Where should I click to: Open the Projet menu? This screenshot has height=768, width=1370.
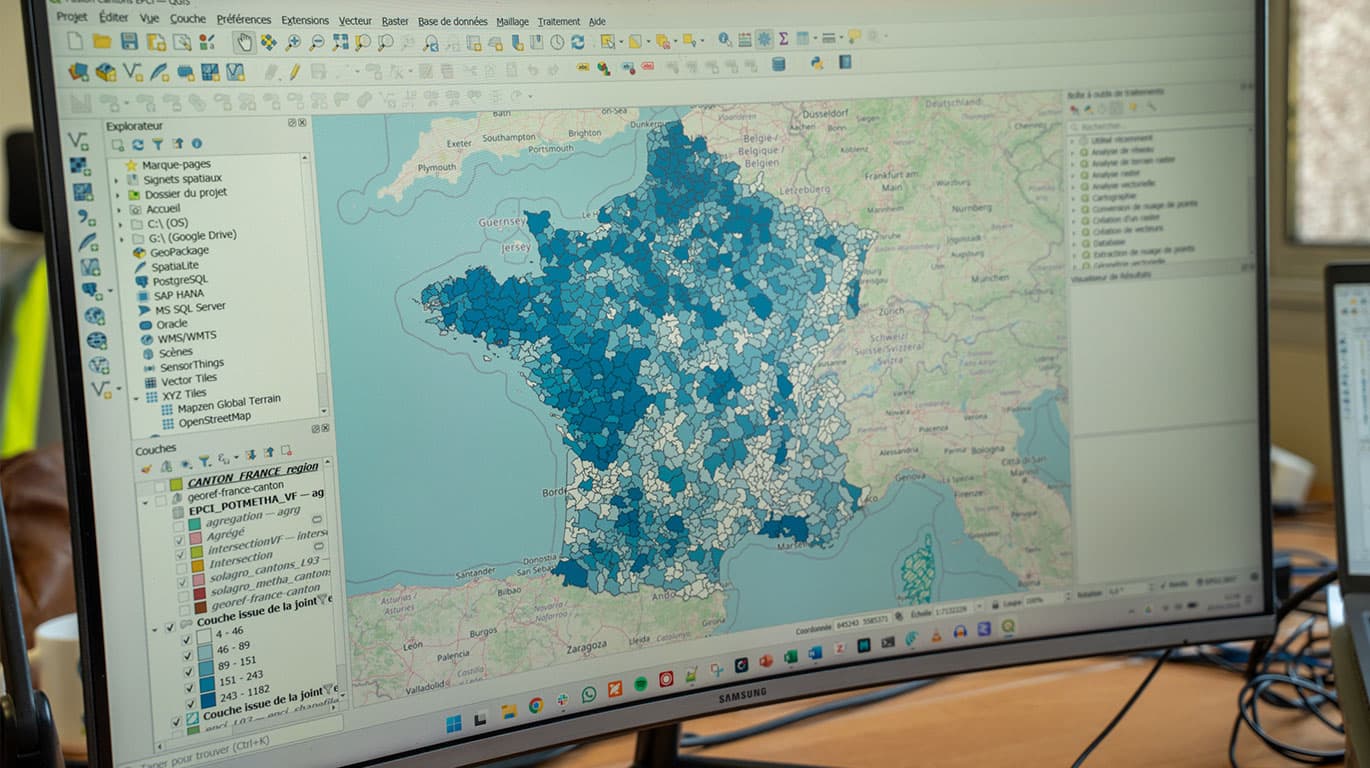pyautogui.click(x=72, y=17)
